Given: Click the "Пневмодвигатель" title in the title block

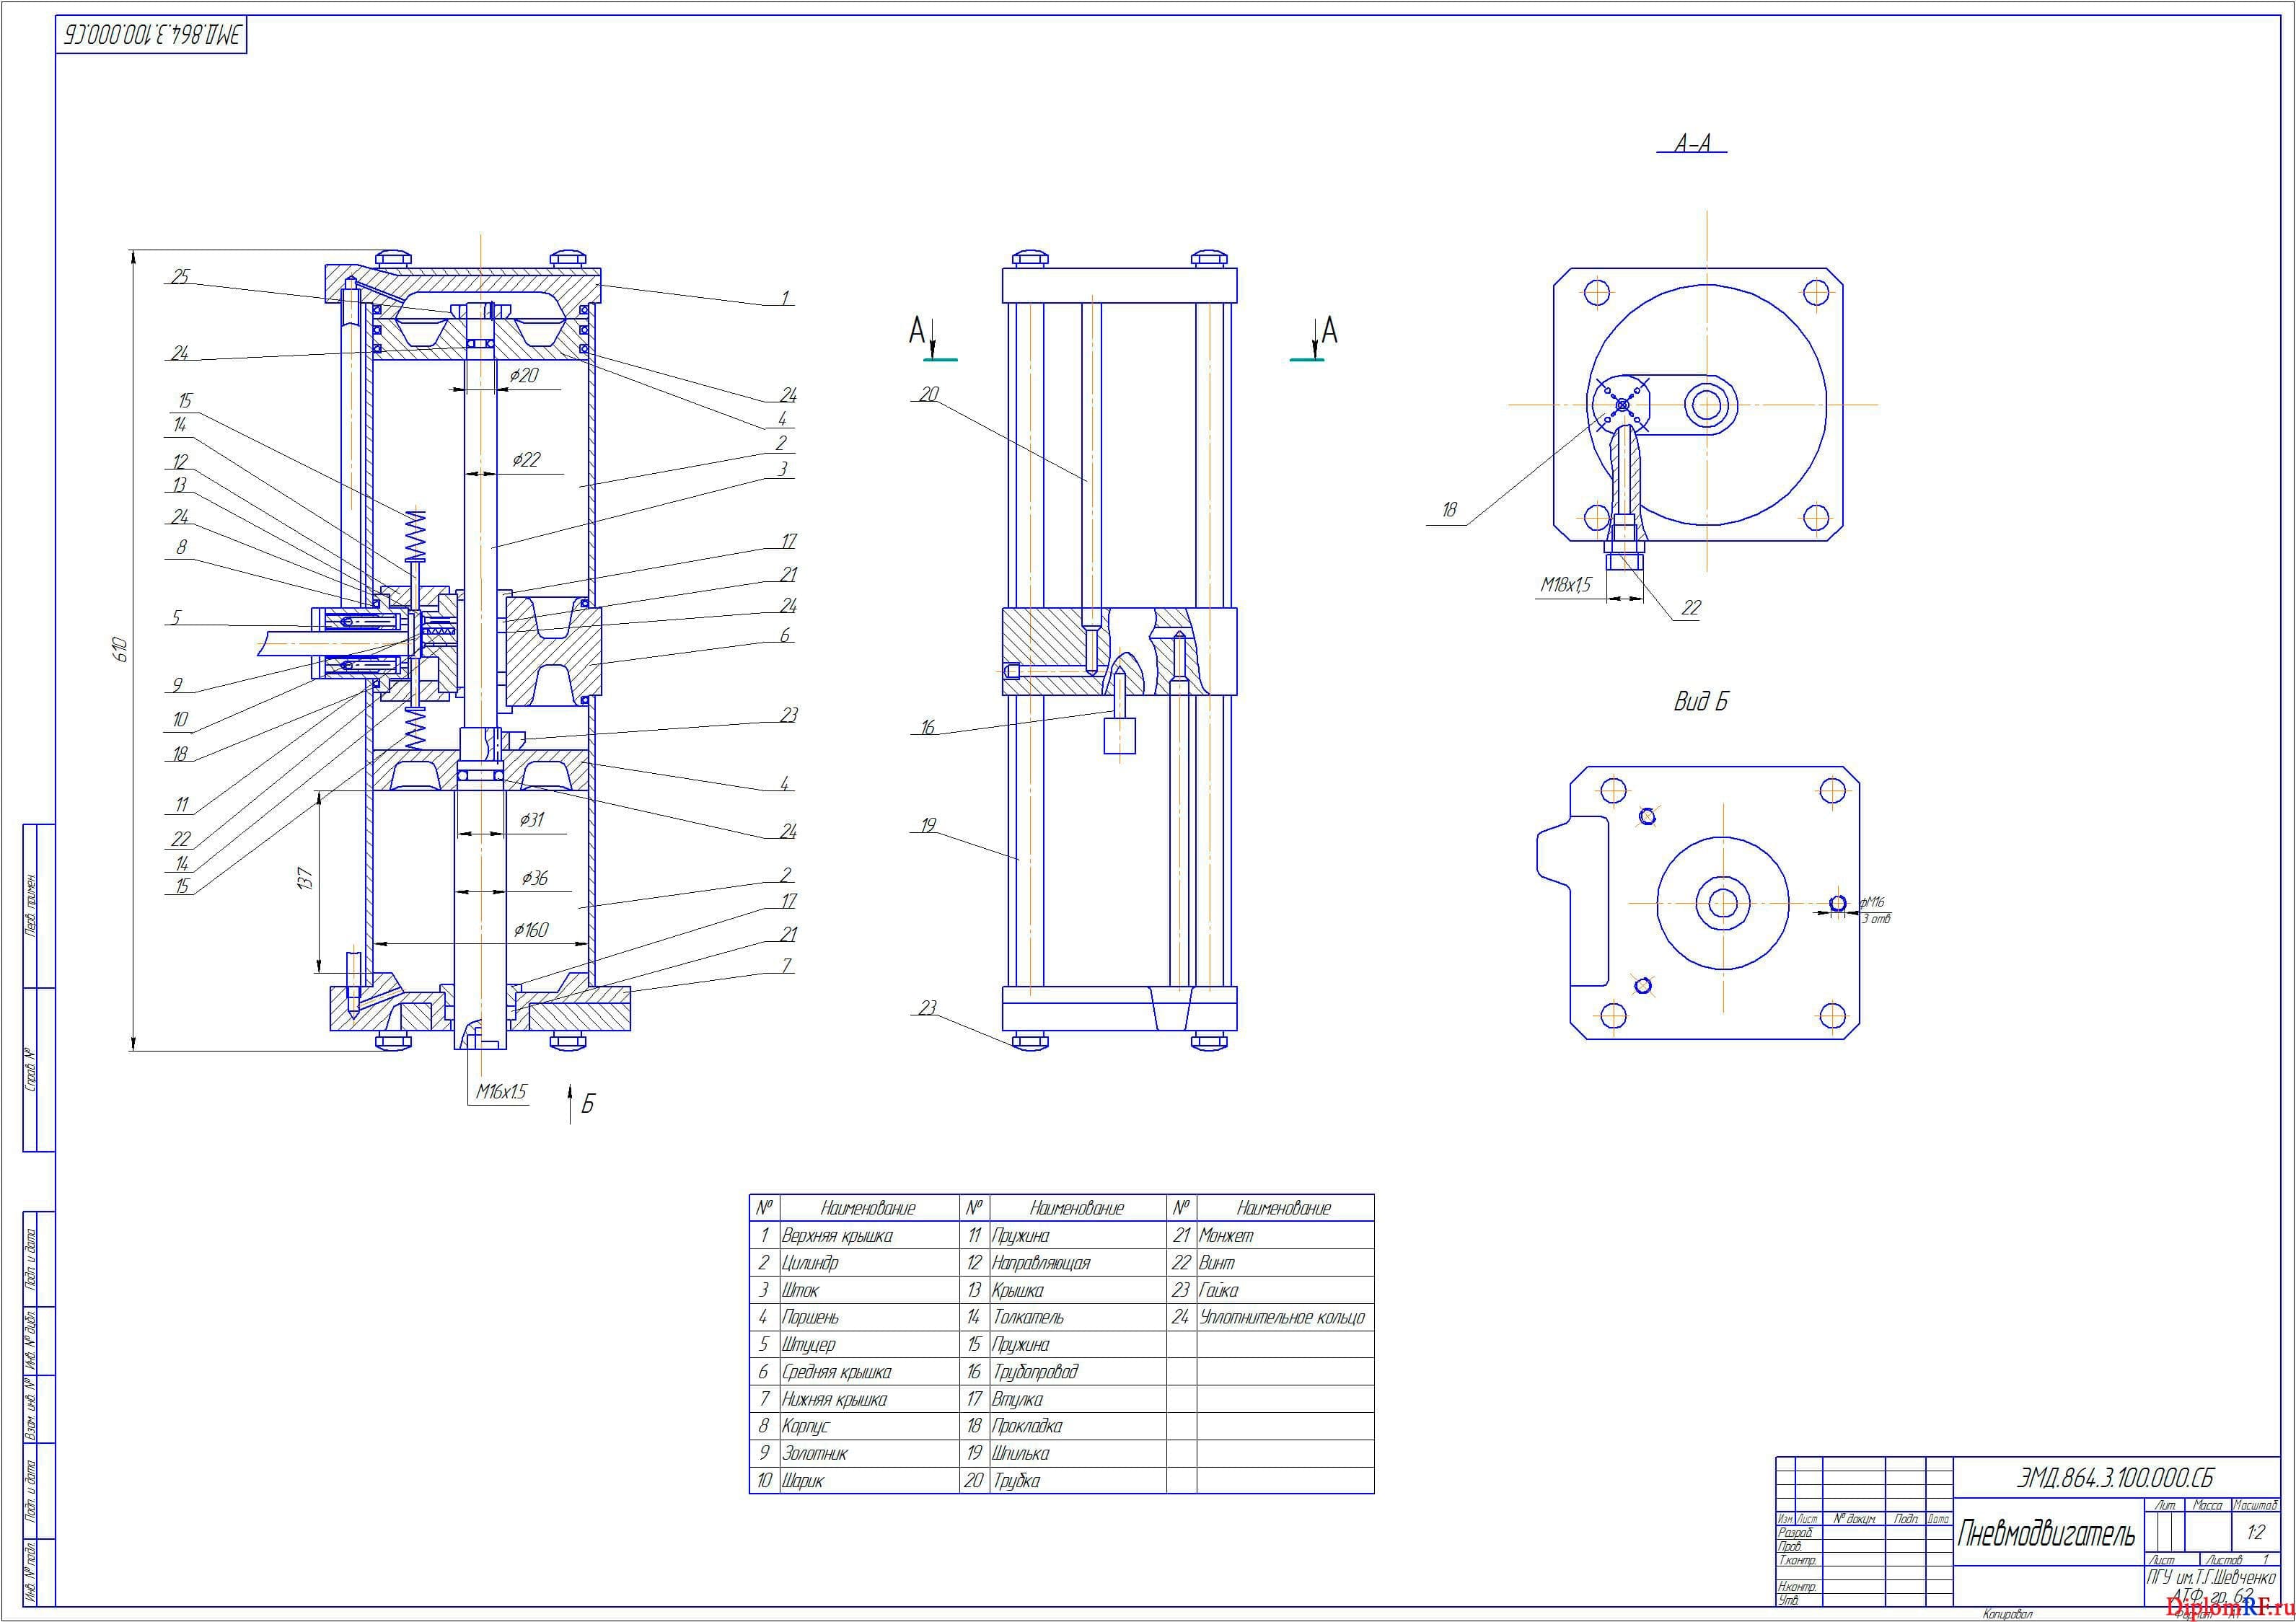Looking at the screenshot, I should coord(2046,1533).
